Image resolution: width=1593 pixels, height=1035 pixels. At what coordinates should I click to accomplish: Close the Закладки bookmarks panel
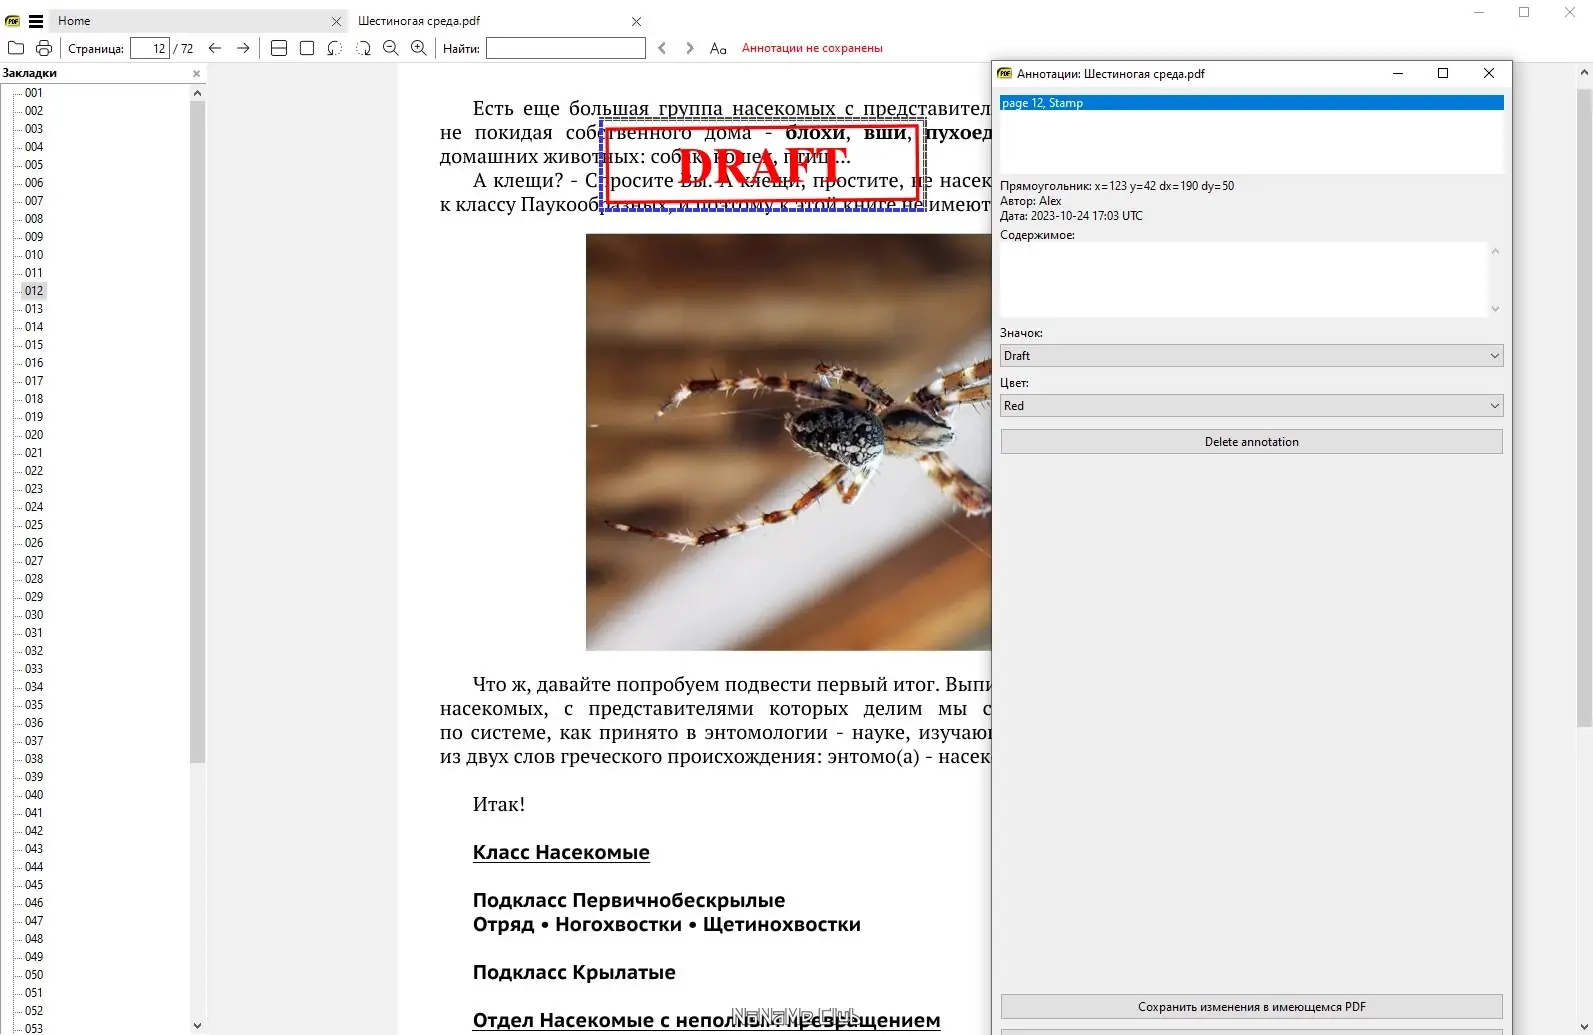point(196,73)
